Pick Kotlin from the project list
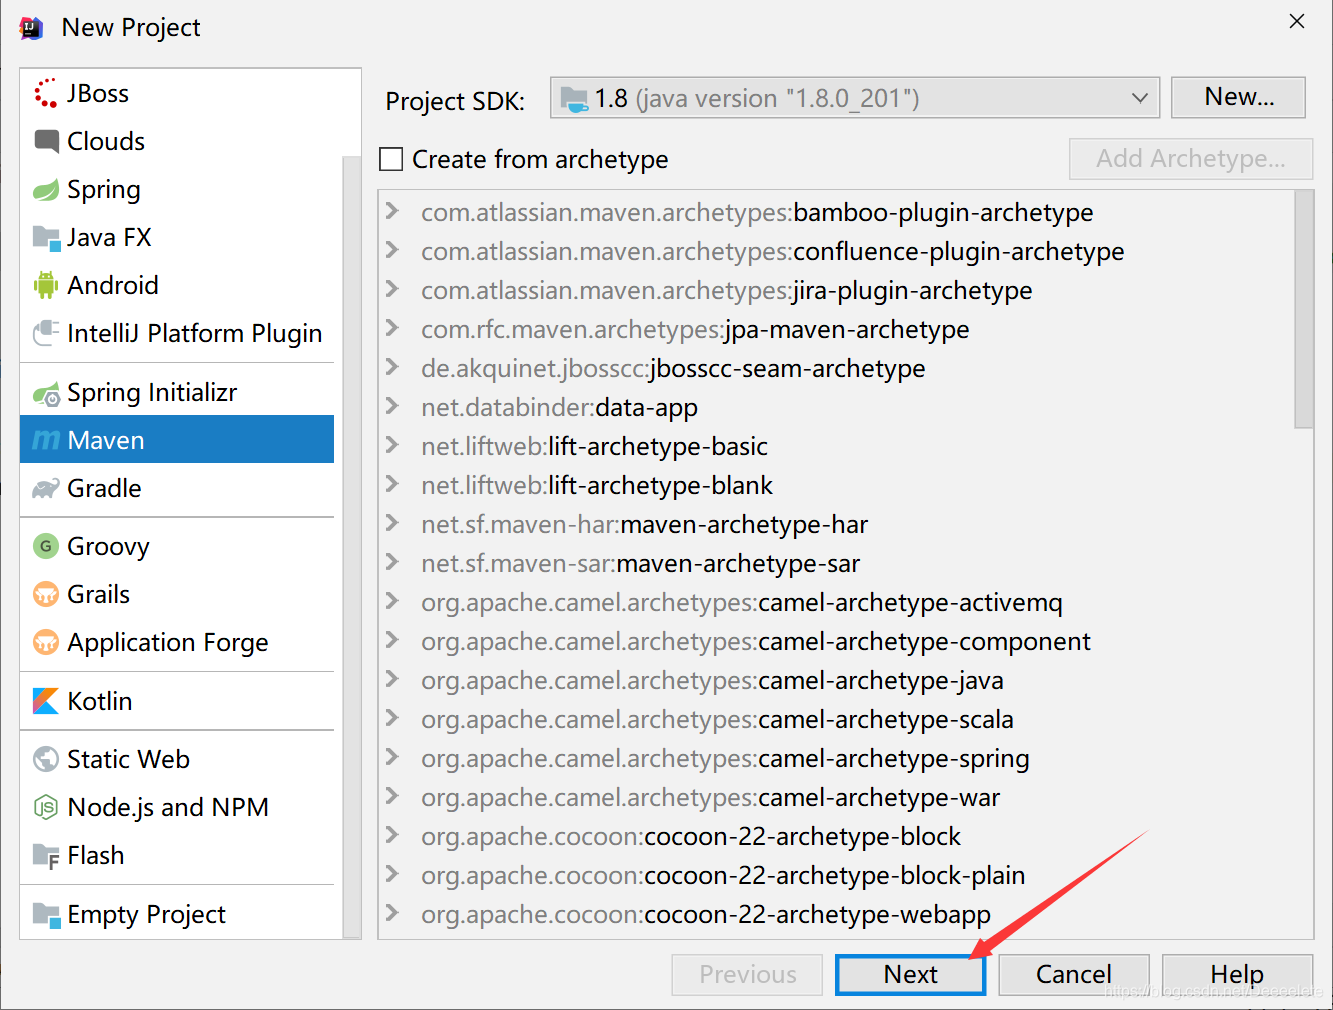 177,701
